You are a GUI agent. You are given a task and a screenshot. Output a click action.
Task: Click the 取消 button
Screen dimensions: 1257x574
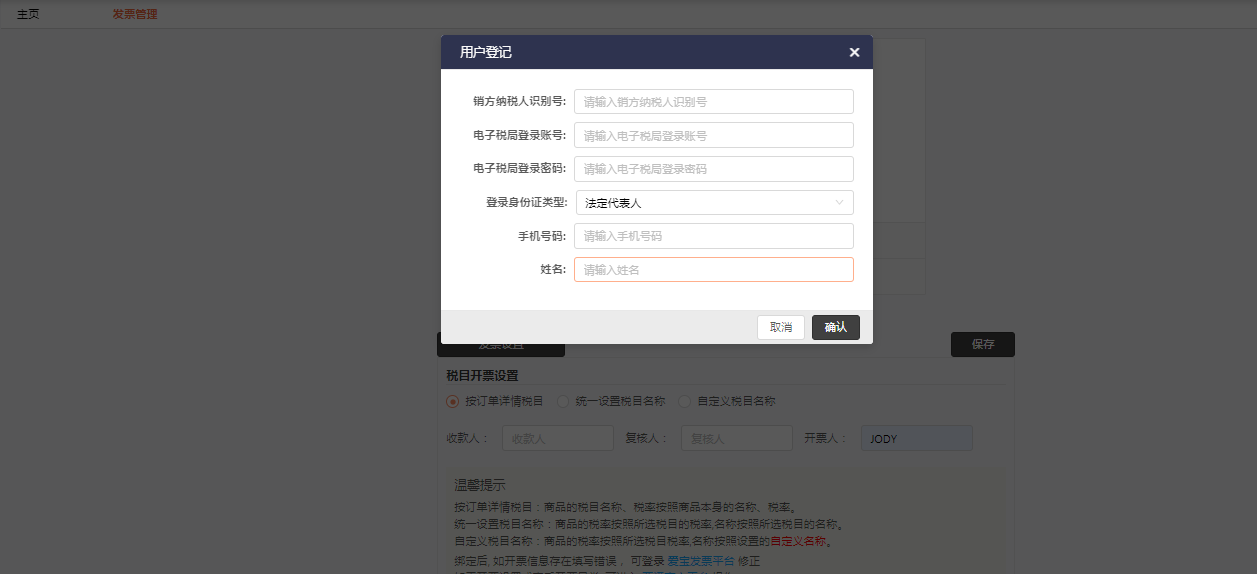781,328
